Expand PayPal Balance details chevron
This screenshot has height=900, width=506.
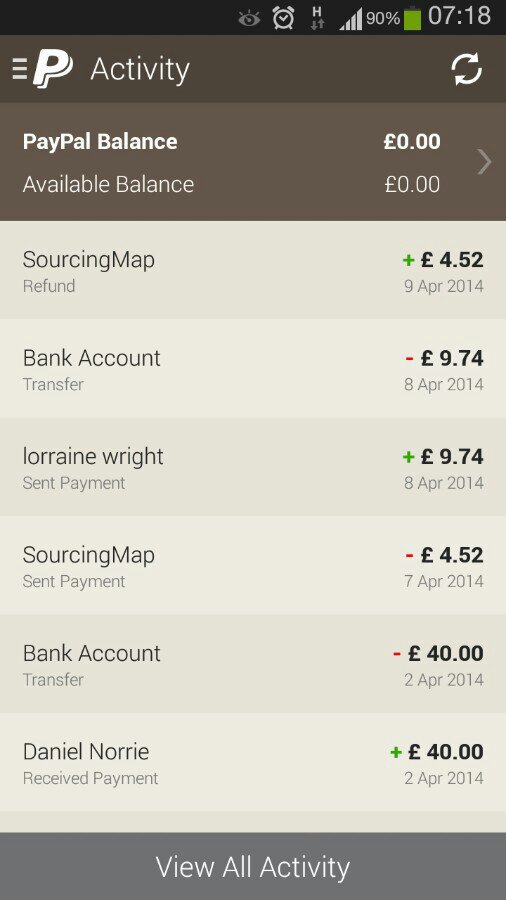[x=484, y=162]
